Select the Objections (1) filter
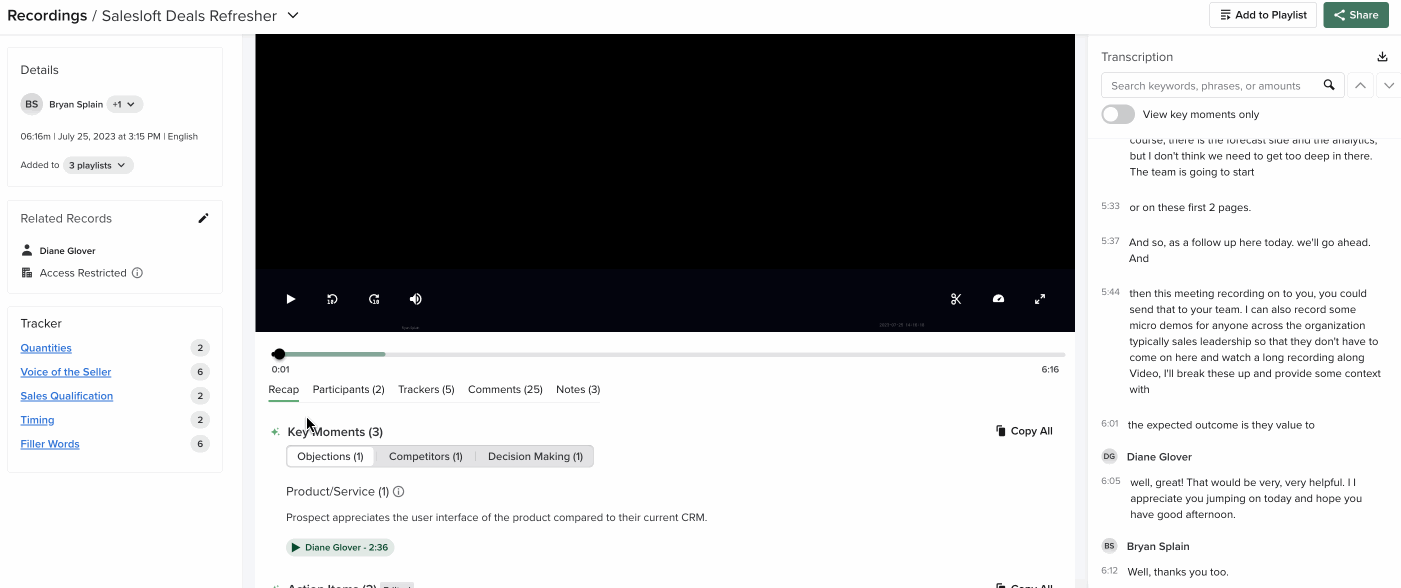The image size is (1401, 588). point(330,456)
